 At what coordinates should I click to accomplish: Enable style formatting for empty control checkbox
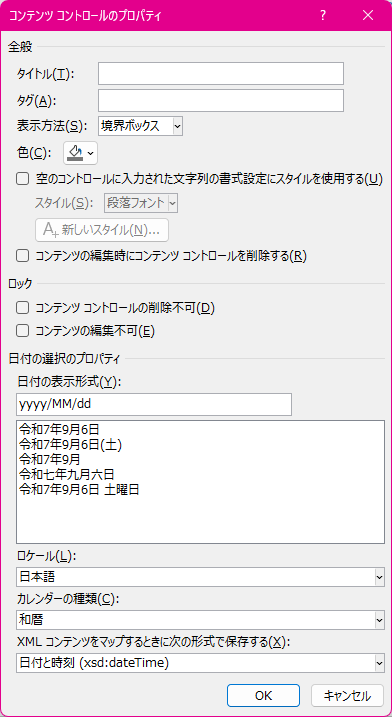pos(22,178)
